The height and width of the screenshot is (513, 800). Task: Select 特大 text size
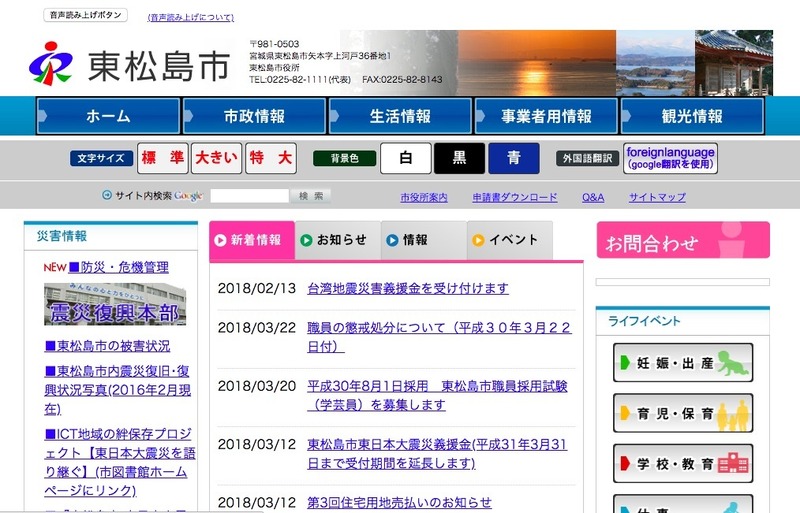(271, 158)
